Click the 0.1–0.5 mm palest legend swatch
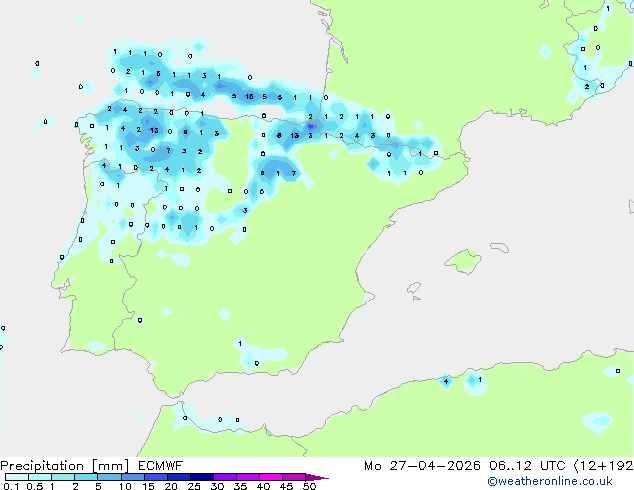 point(17,477)
